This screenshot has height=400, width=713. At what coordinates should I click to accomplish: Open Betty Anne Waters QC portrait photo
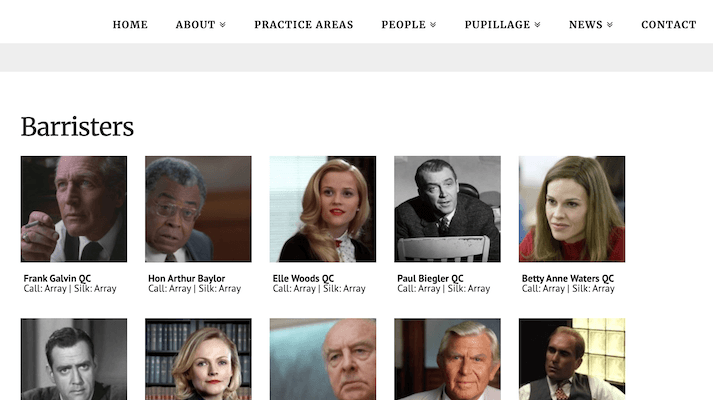click(572, 209)
